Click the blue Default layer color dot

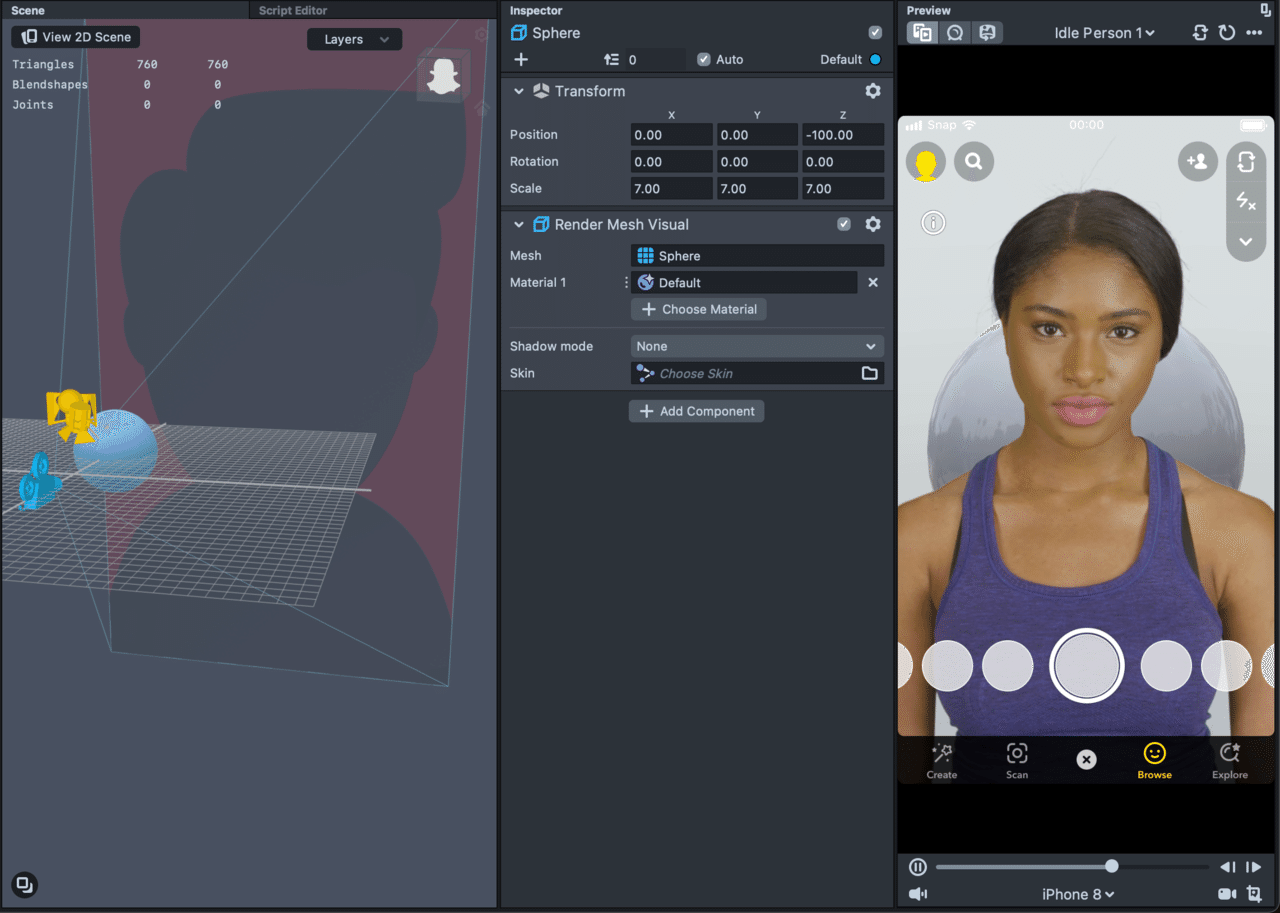[875, 60]
